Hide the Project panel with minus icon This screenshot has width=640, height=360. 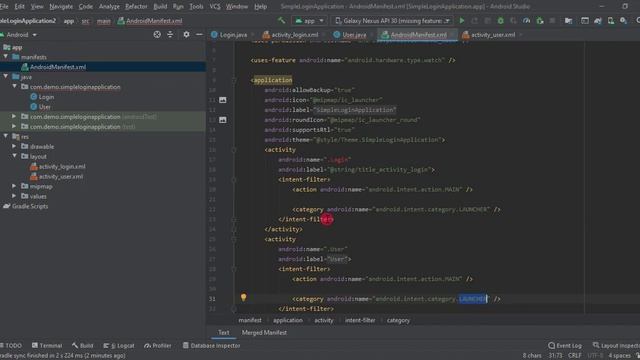(x=199, y=35)
